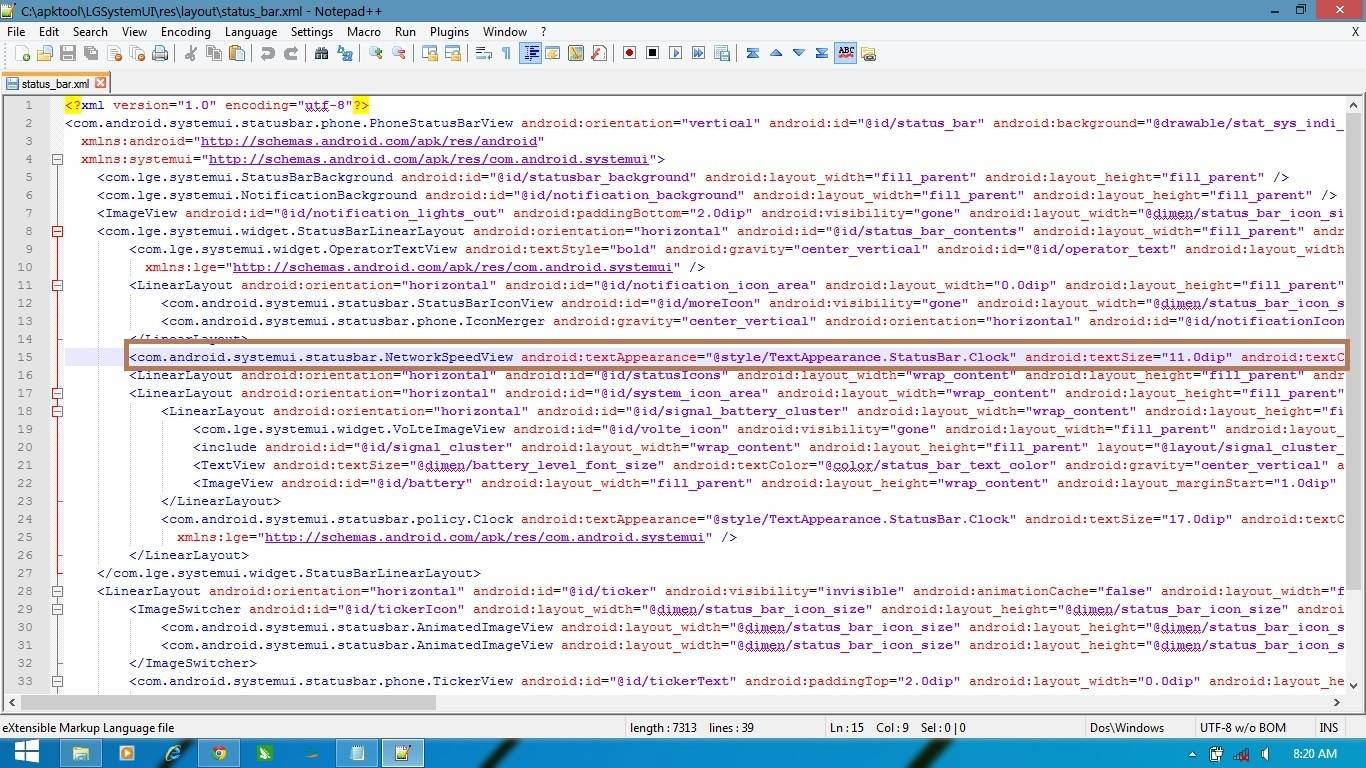Click the Open file toolbar icon
The image size is (1366, 768).
coord(45,53)
